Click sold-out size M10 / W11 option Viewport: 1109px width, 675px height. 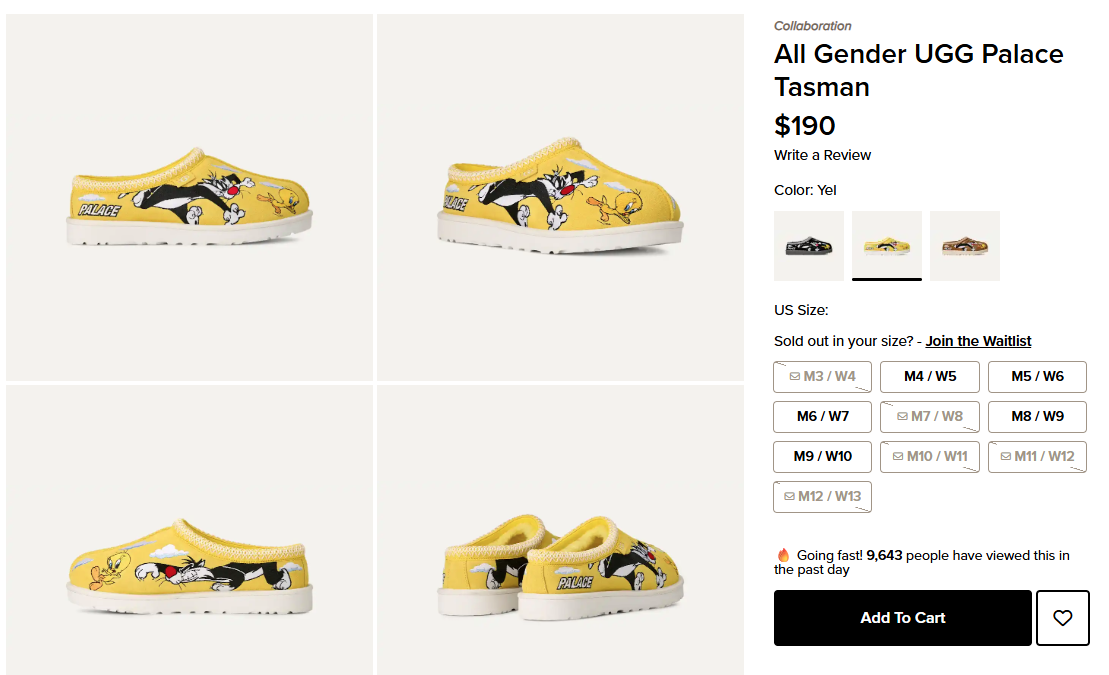coord(930,457)
